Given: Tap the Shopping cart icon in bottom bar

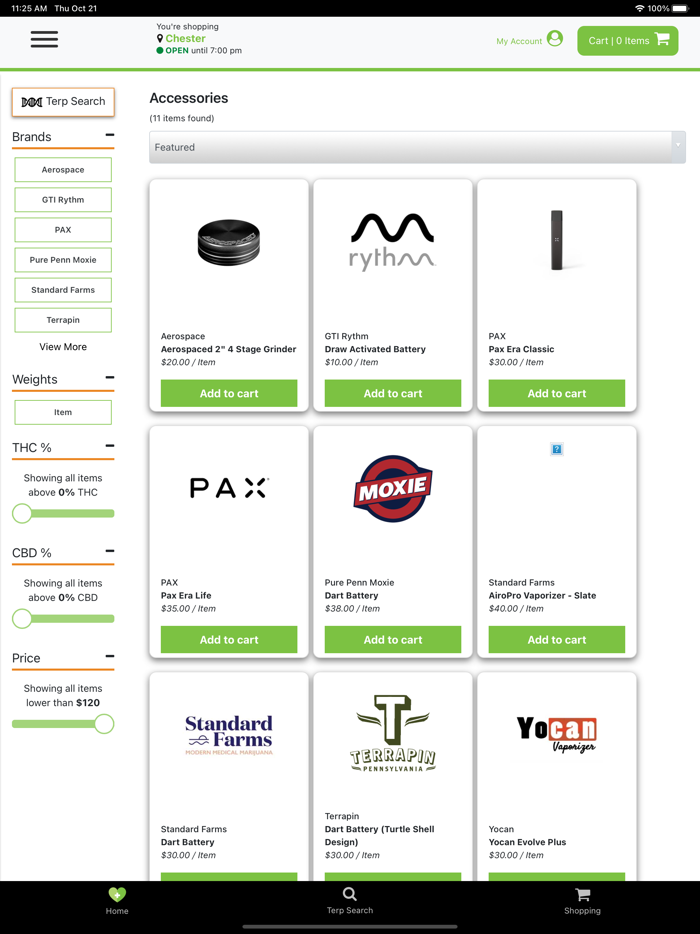Looking at the screenshot, I should 583,895.
